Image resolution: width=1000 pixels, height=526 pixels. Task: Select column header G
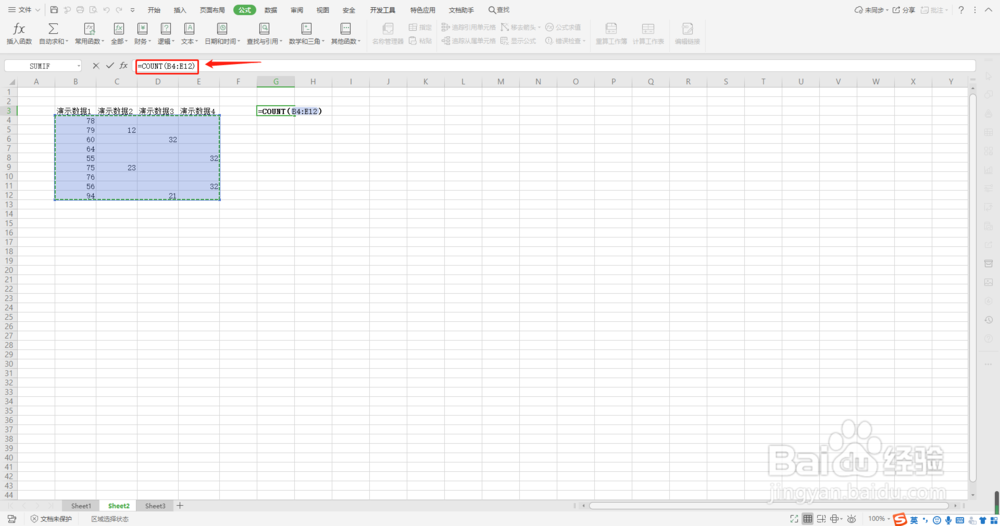coord(276,82)
